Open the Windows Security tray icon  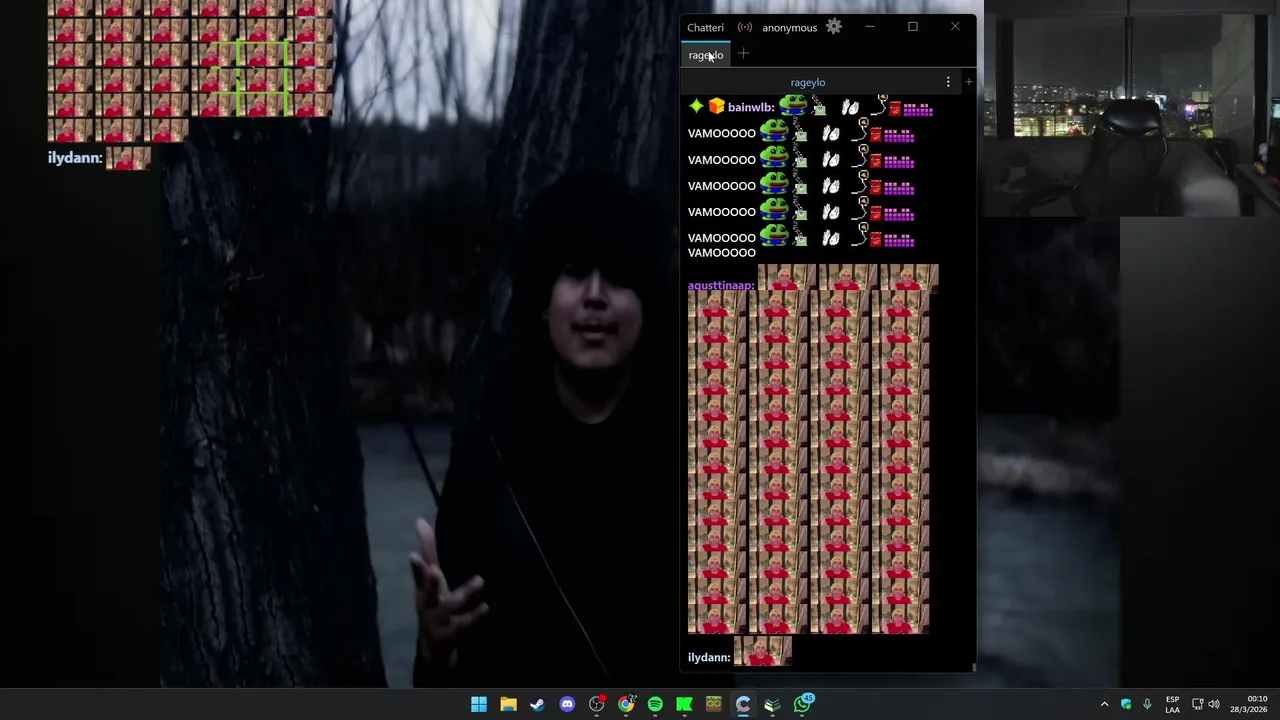point(1126,704)
